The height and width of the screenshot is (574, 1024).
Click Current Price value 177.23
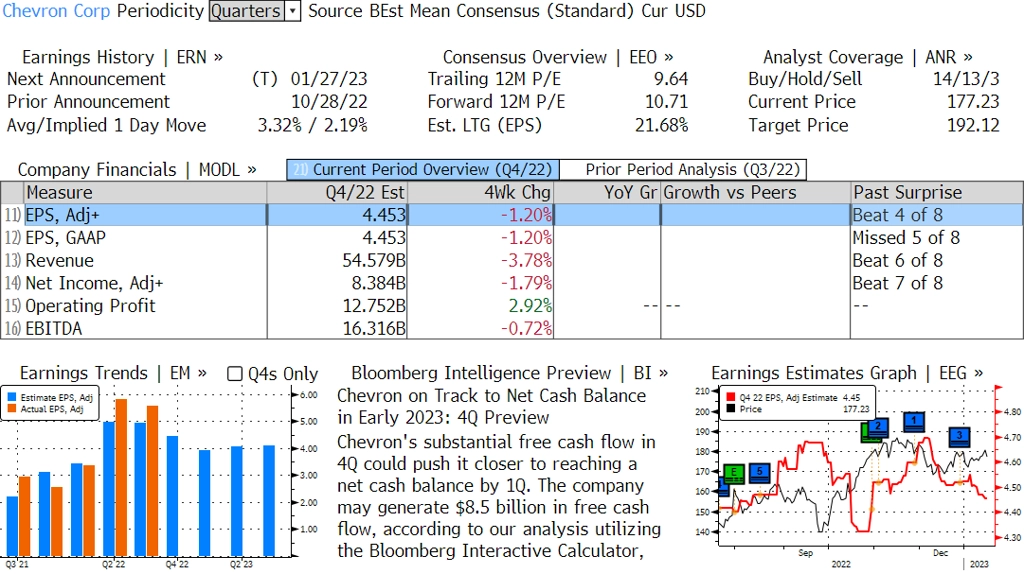click(x=973, y=102)
